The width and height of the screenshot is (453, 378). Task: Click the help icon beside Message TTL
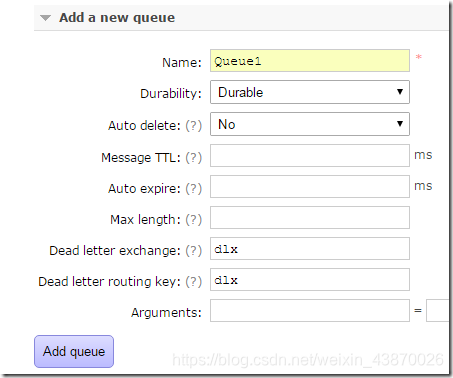pos(194,157)
